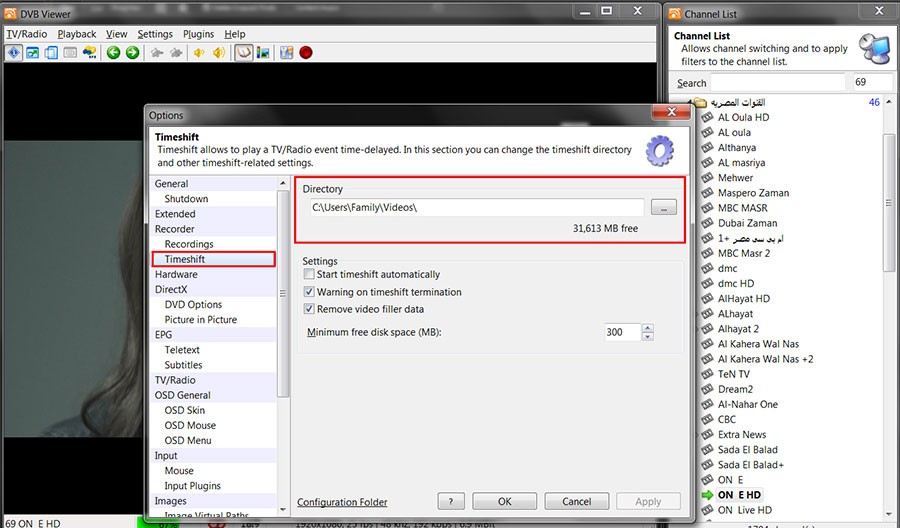Select Hardware in options tree
This screenshot has height=528, width=900.
[x=176, y=274]
